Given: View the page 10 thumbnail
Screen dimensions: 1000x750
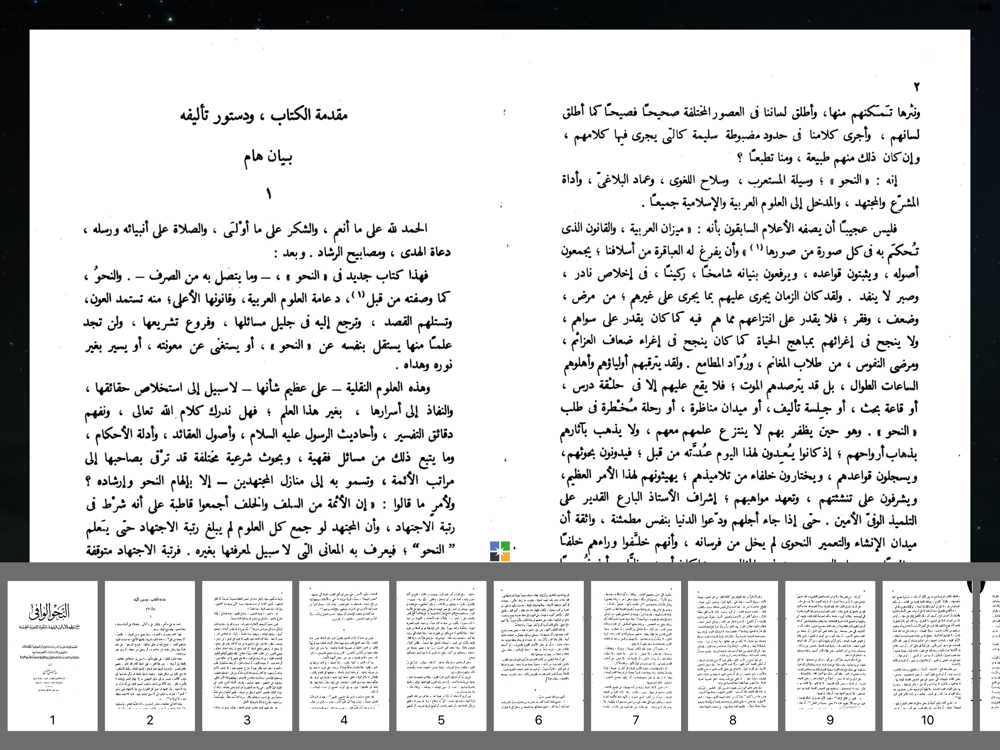Looking at the screenshot, I should (x=927, y=656).
